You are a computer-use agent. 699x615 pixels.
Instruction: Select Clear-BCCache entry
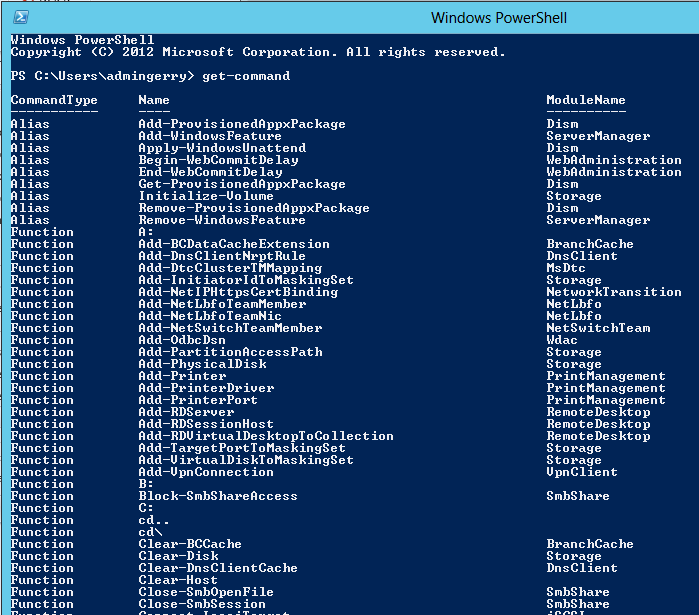190,545
